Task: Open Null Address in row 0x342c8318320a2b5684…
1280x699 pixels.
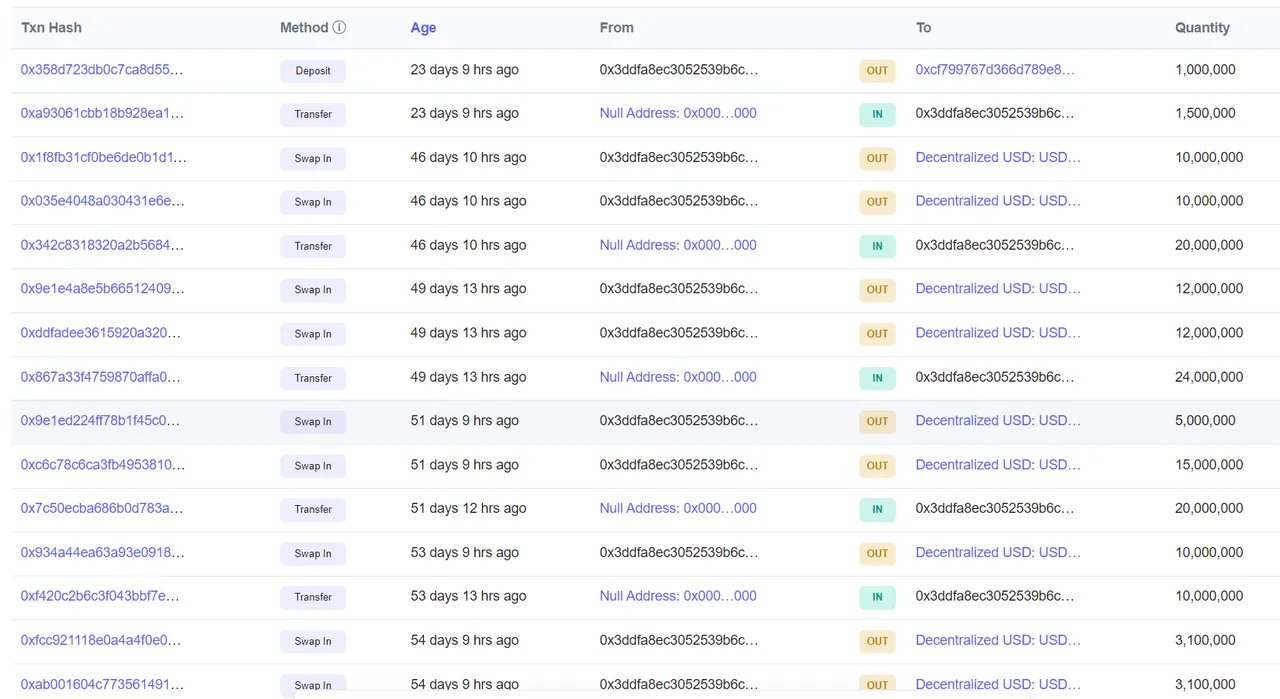Action: point(678,245)
